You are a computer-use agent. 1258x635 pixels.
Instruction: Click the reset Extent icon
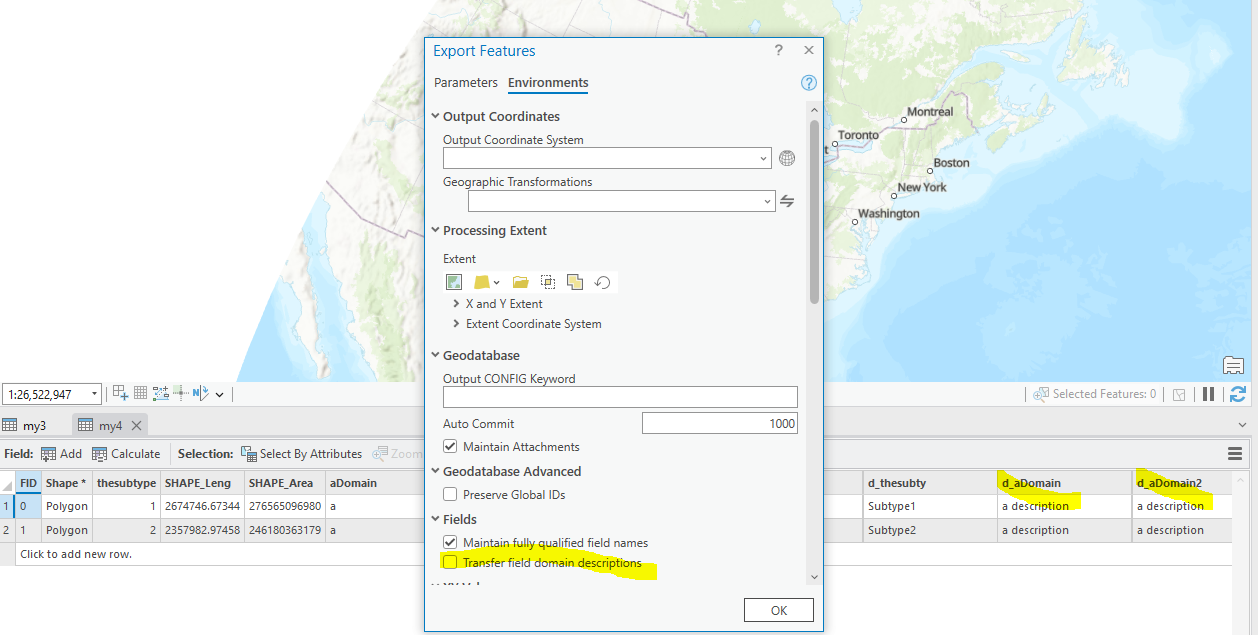603,281
